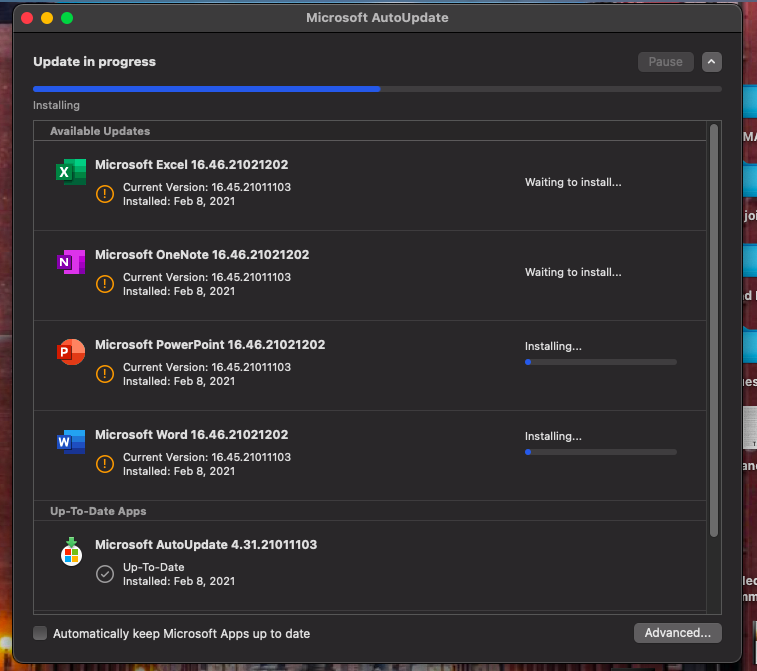Click the warning icon under Microsoft PowerPoint
This screenshot has height=671, width=757.
(x=105, y=374)
